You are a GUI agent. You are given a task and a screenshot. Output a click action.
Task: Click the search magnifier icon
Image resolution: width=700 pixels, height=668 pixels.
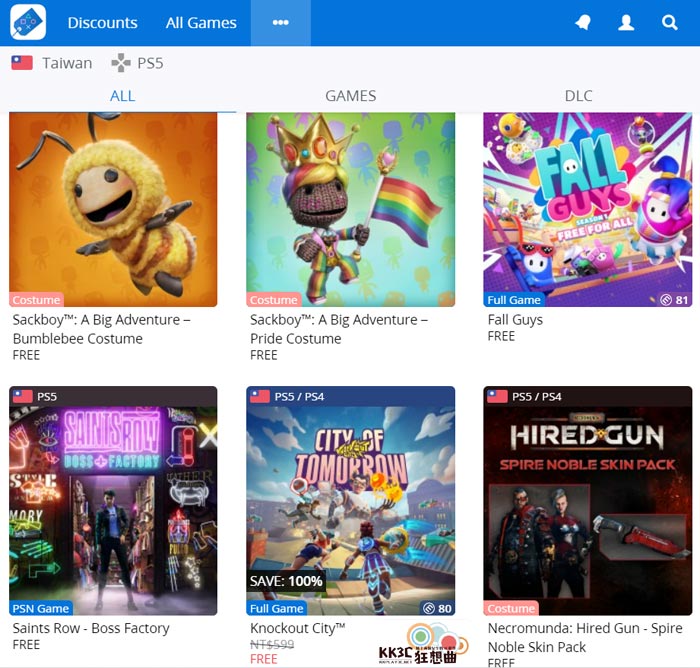tap(669, 22)
